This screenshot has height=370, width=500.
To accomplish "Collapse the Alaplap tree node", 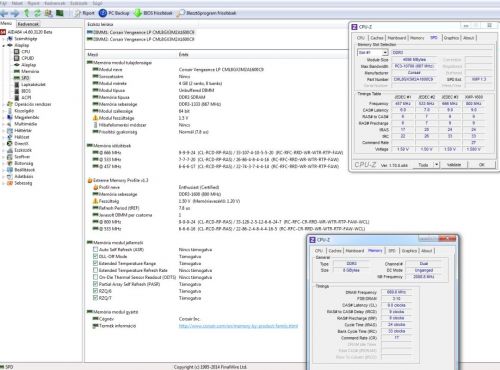I will pos(4,45).
